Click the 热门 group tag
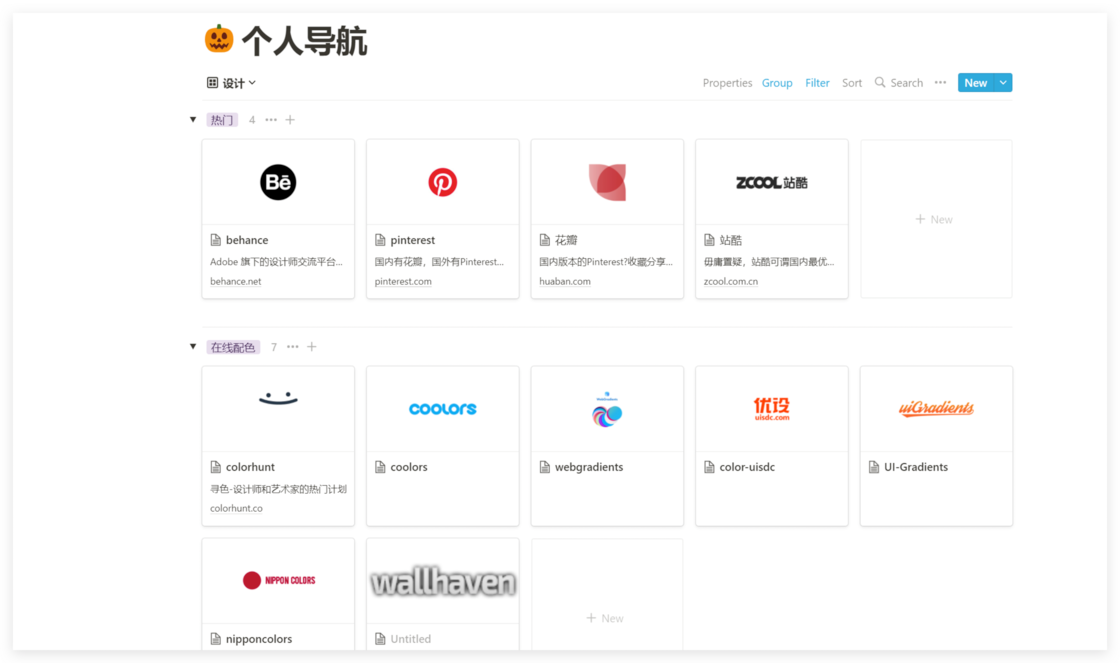Image resolution: width=1120 pixels, height=663 pixels. click(x=222, y=120)
